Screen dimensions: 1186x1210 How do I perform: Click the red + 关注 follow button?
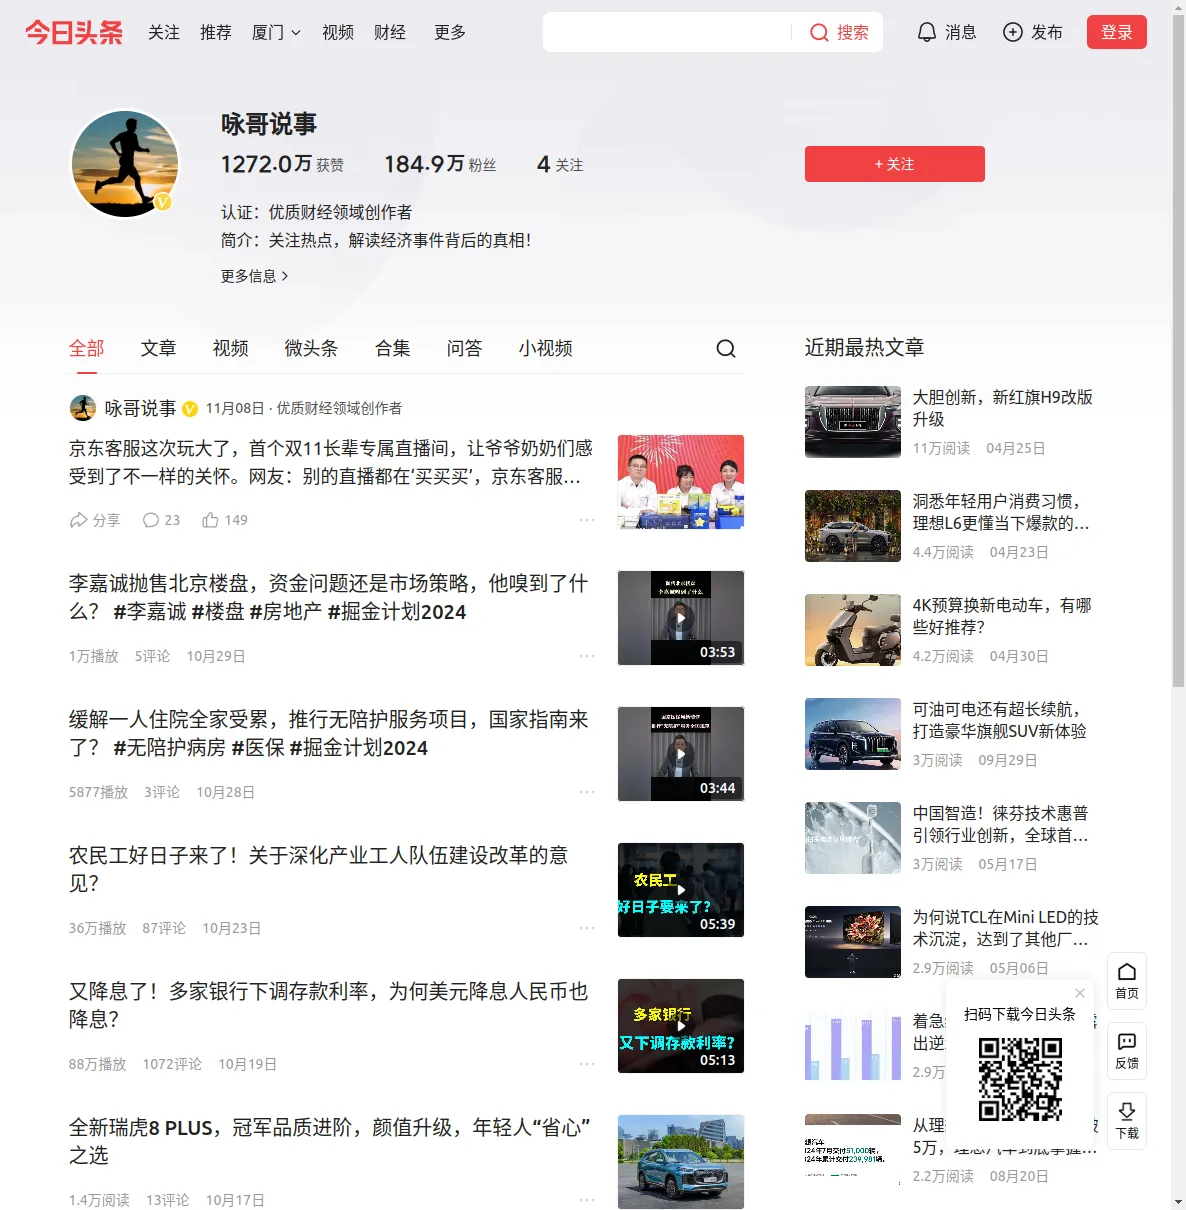895,164
